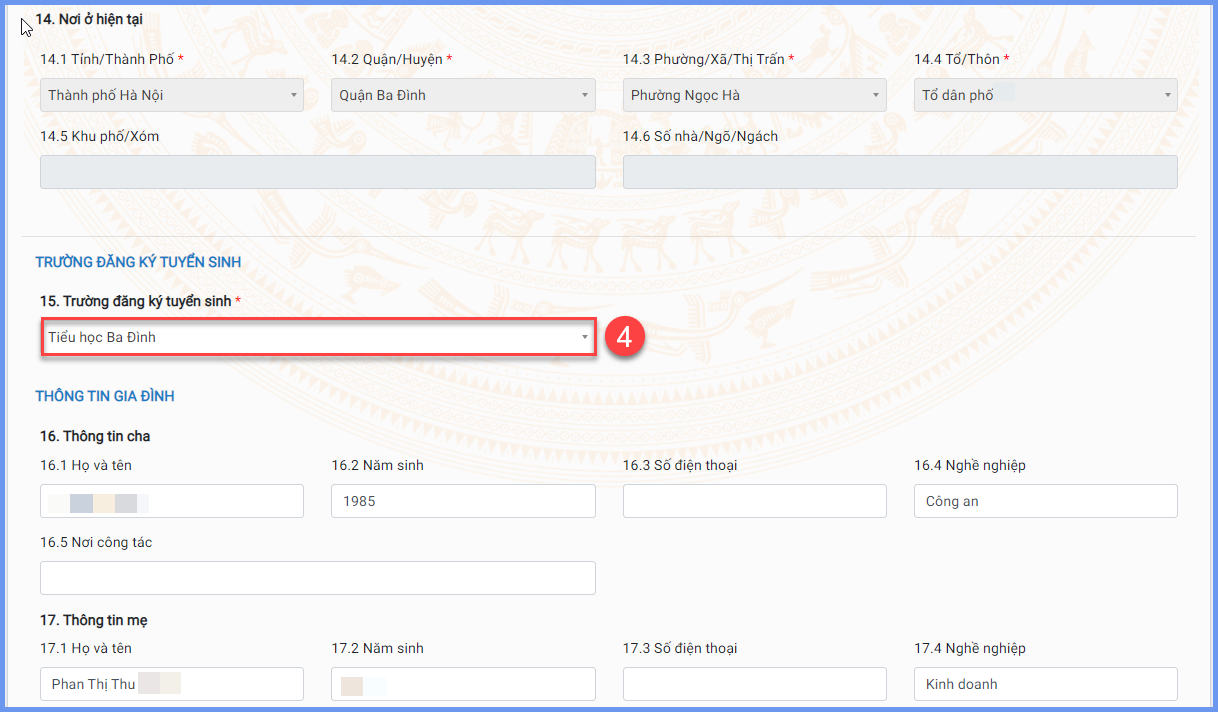
Task: Click the '17.1 Họ và tên' label text
Action: click(86, 648)
